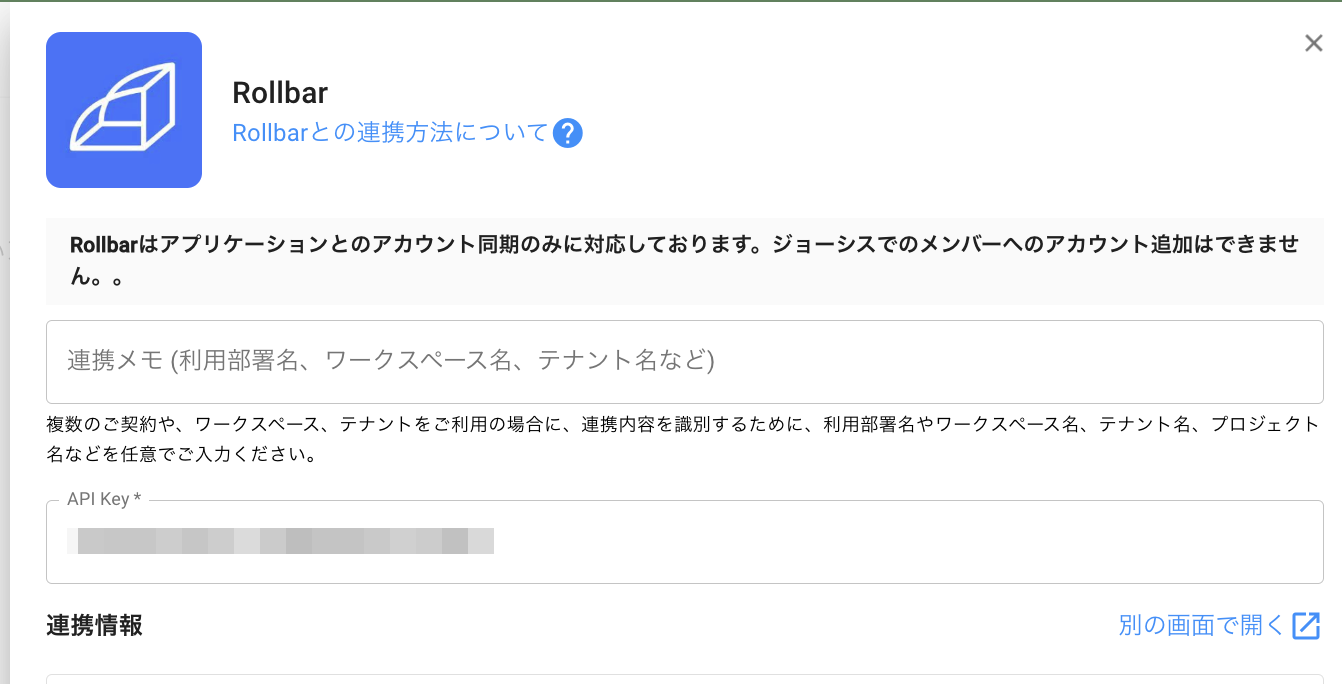Click the bold Rollbar account sync notice
This screenshot has width=1342, height=684.
click(684, 246)
